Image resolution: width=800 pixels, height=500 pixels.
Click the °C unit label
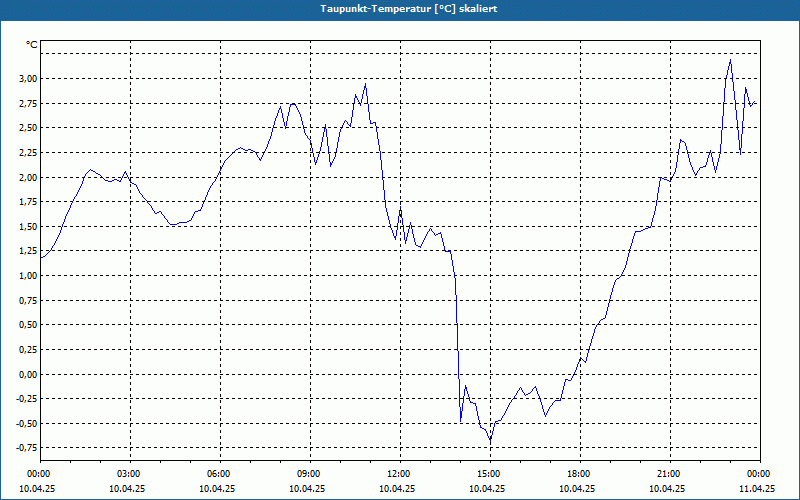31,45
